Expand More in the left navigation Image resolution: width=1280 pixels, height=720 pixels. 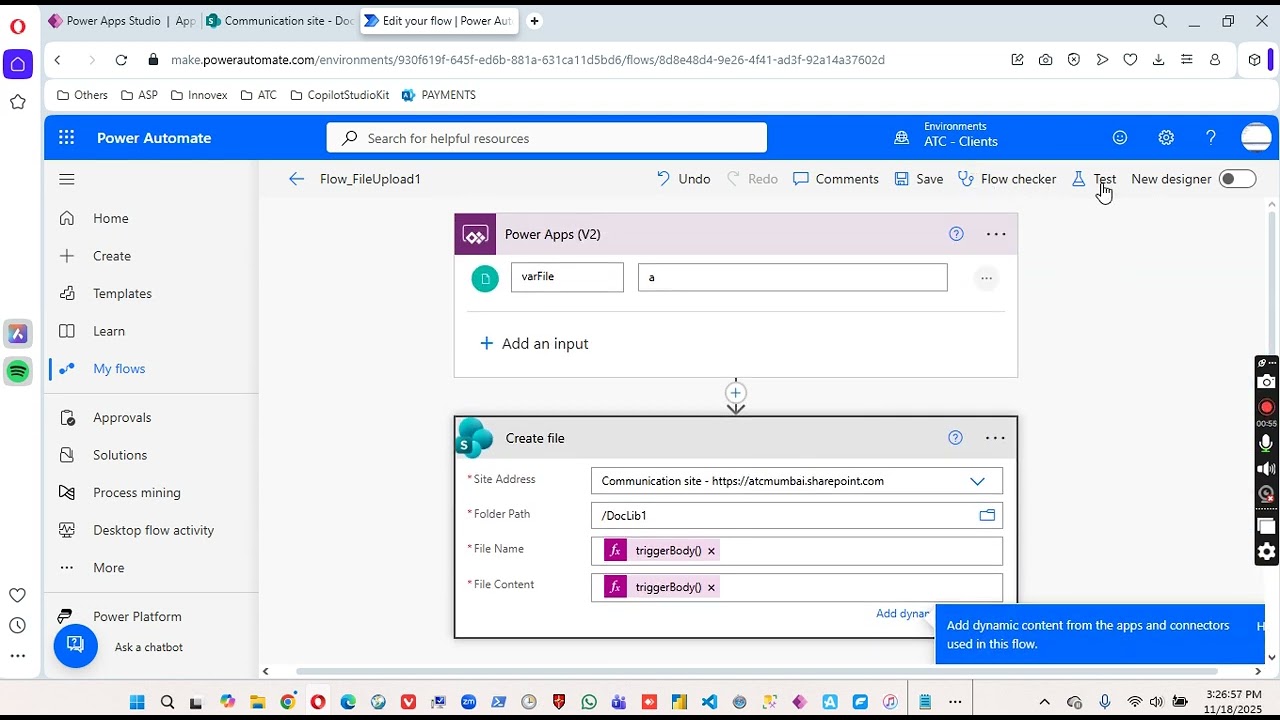[109, 568]
